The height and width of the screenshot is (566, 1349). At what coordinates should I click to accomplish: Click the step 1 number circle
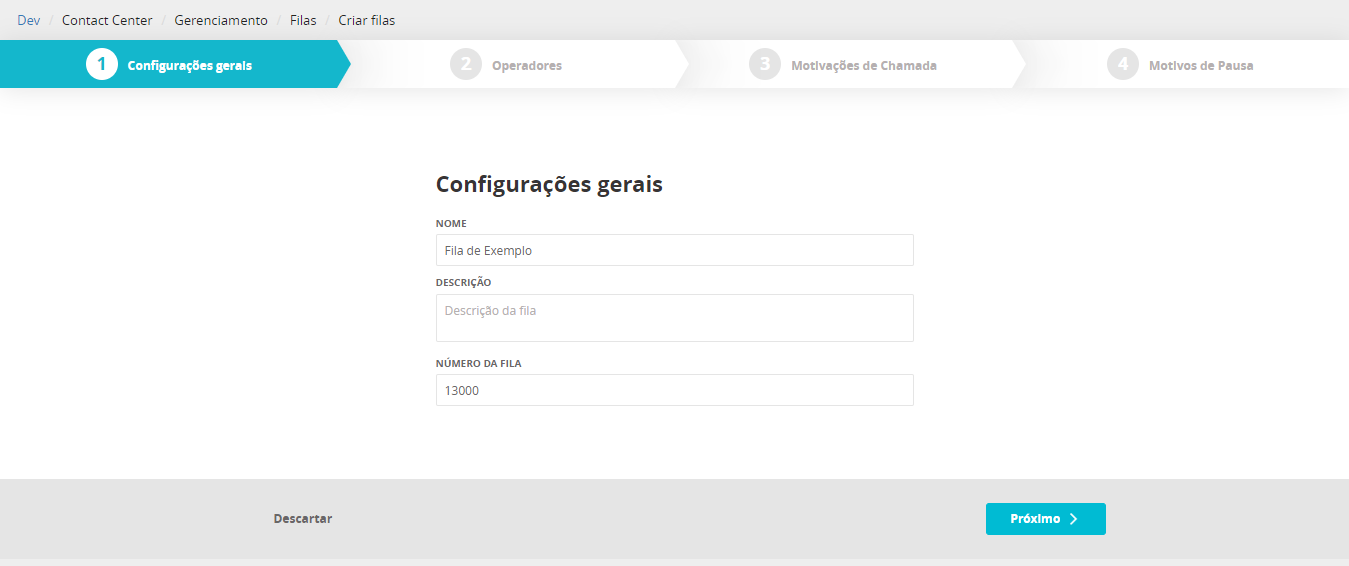102,65
